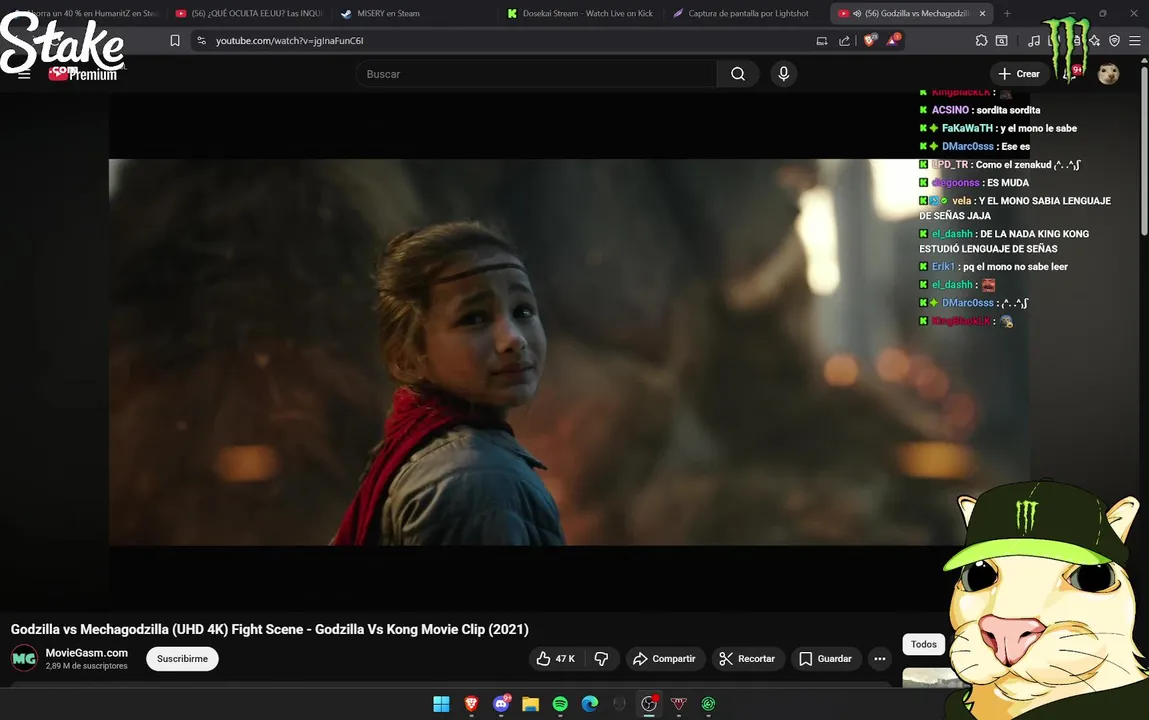Click the install/cast screen icon in address bar
The image size is (1149, 720).
pos(821,41)
